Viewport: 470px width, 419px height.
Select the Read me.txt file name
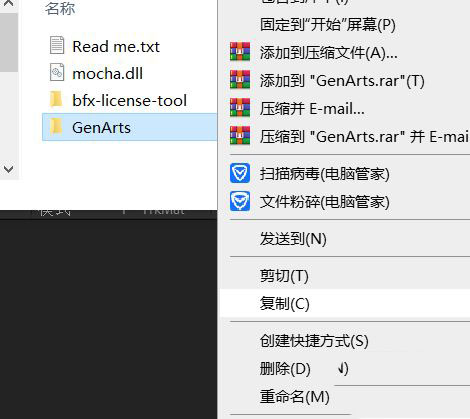click(116, 46)
